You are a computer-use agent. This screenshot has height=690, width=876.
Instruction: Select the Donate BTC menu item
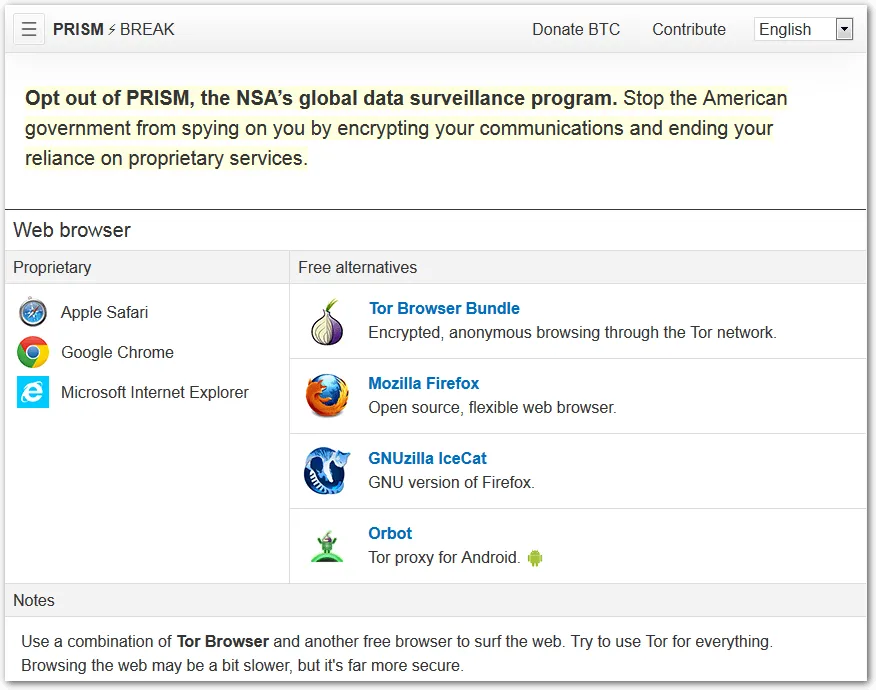[576, 29]
